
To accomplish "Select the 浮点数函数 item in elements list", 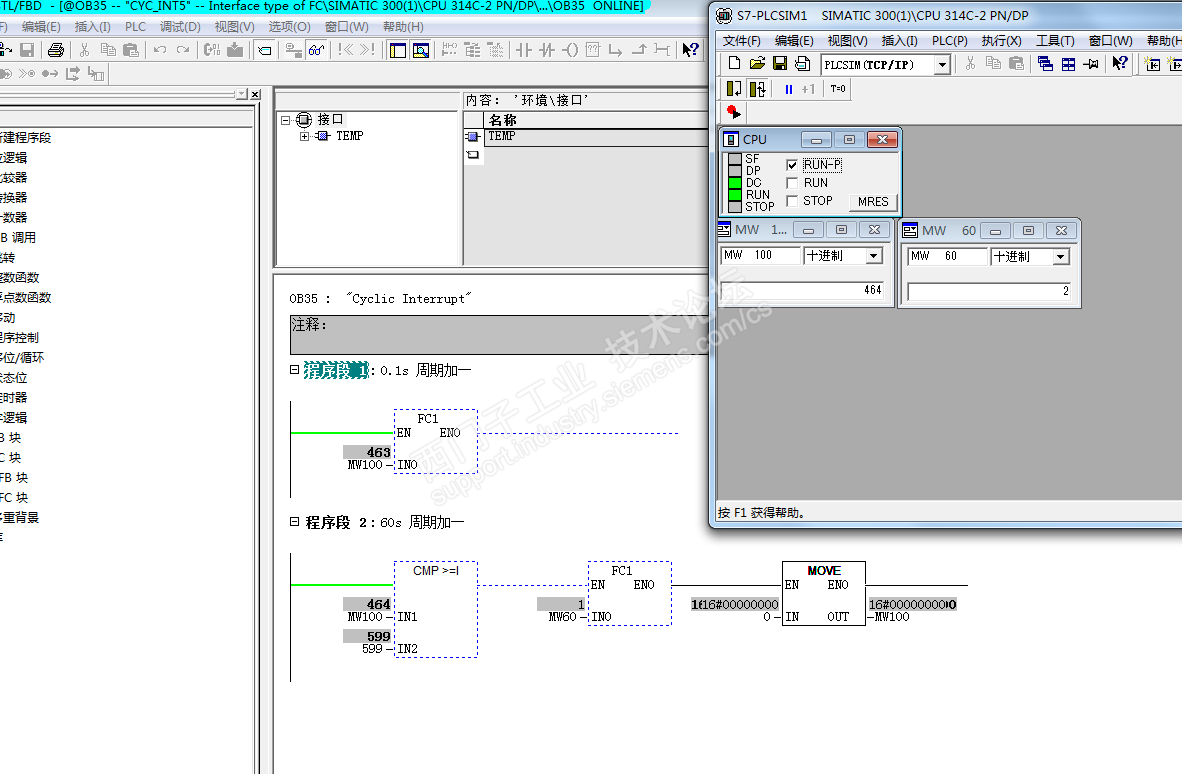I will click(26, 298).
